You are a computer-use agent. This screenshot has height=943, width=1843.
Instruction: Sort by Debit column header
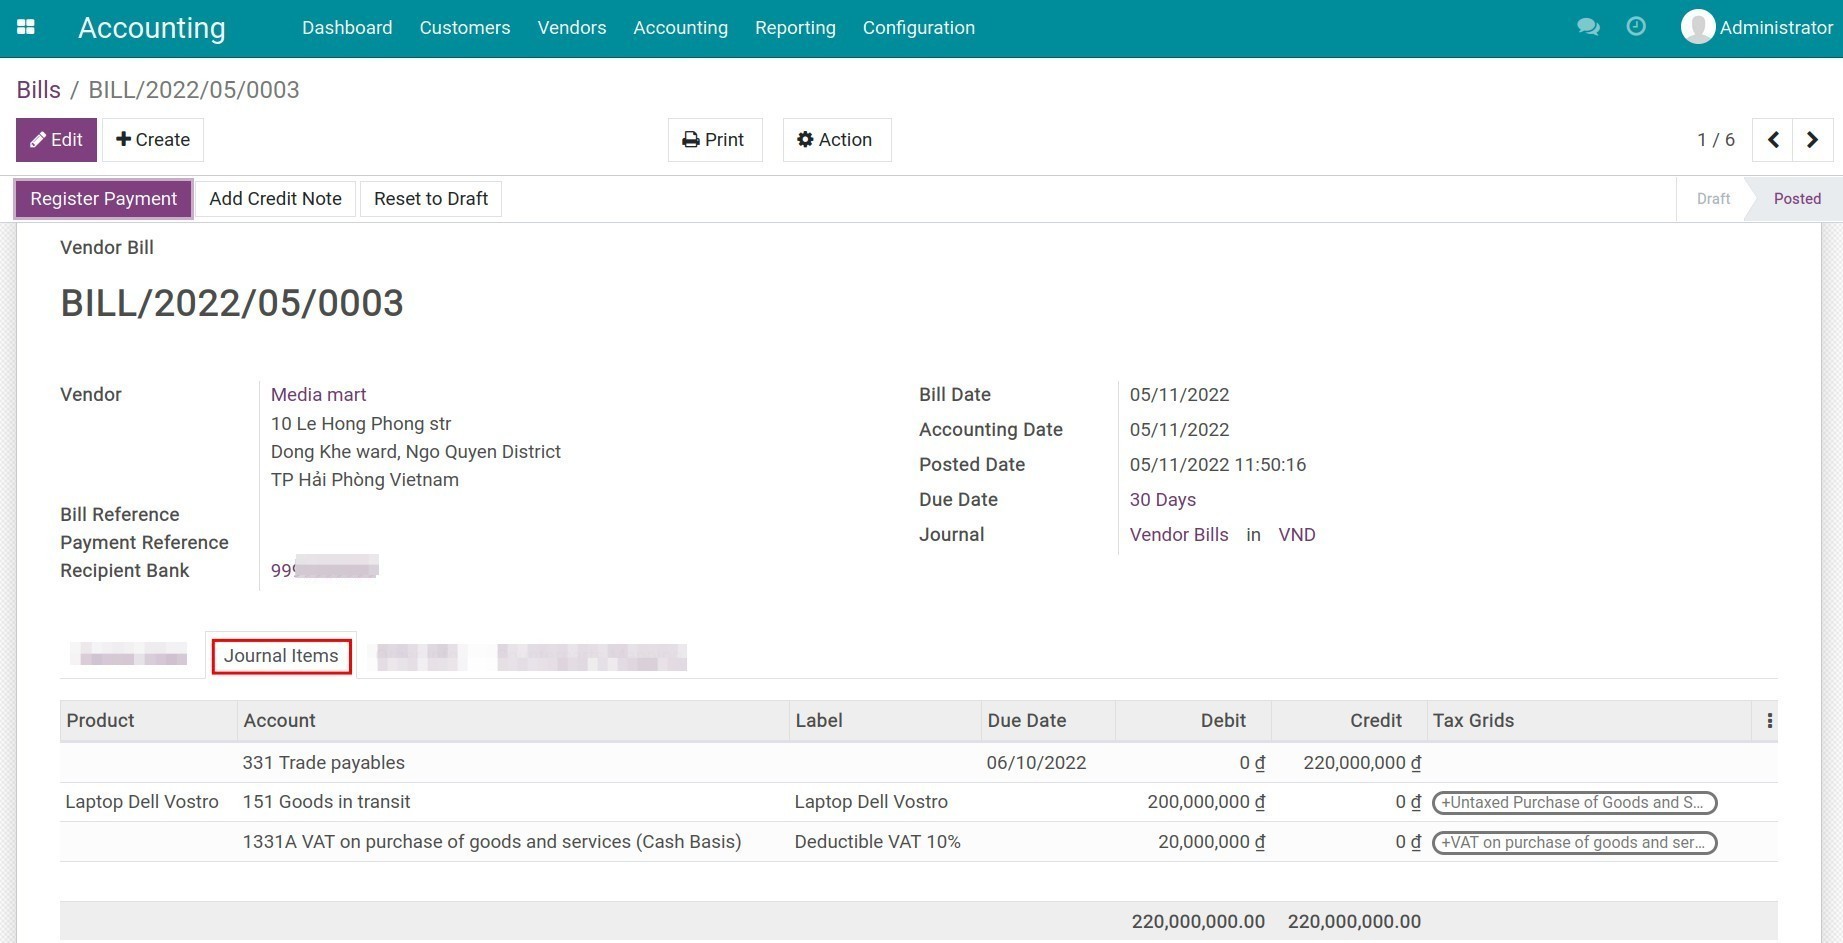coord(1222,721)
